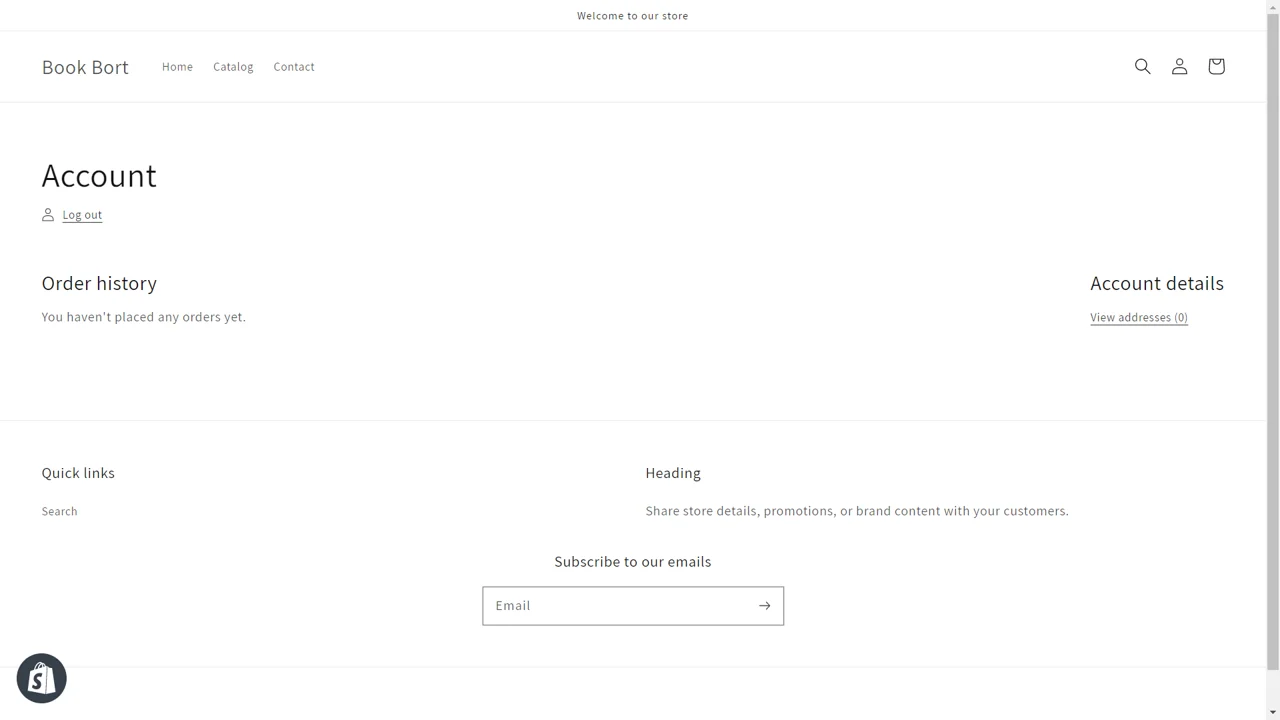The height and width of the screenshot is (720, 1280).
Task: Click the scrollbar down arrow
Action: pos(1272,712)
